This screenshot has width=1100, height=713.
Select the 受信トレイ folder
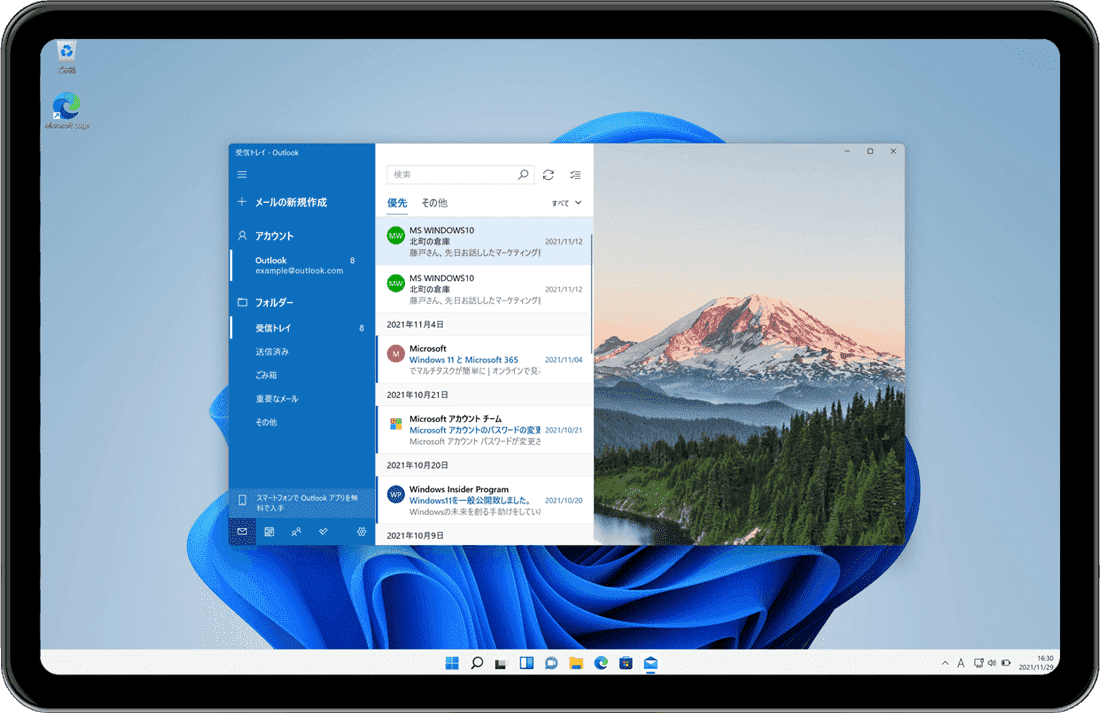[x=302, y=328]
